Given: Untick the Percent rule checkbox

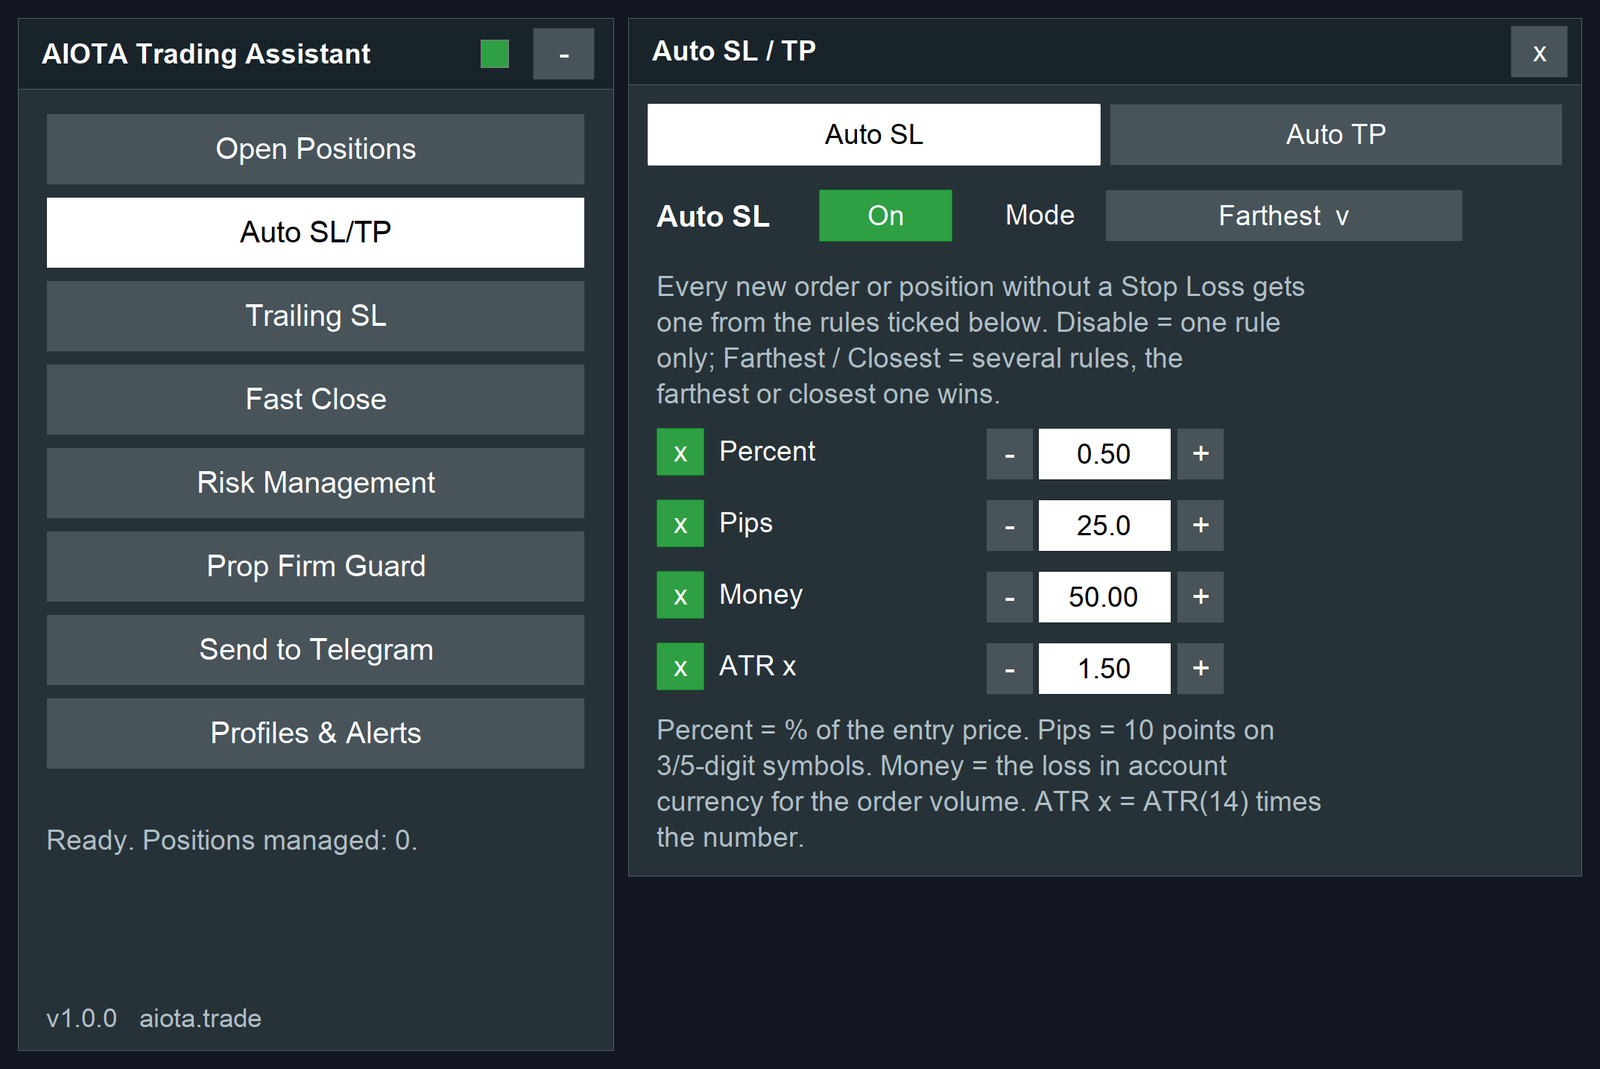Looking at the screenshot, I should pyautogui.click(x=680, y=452).
